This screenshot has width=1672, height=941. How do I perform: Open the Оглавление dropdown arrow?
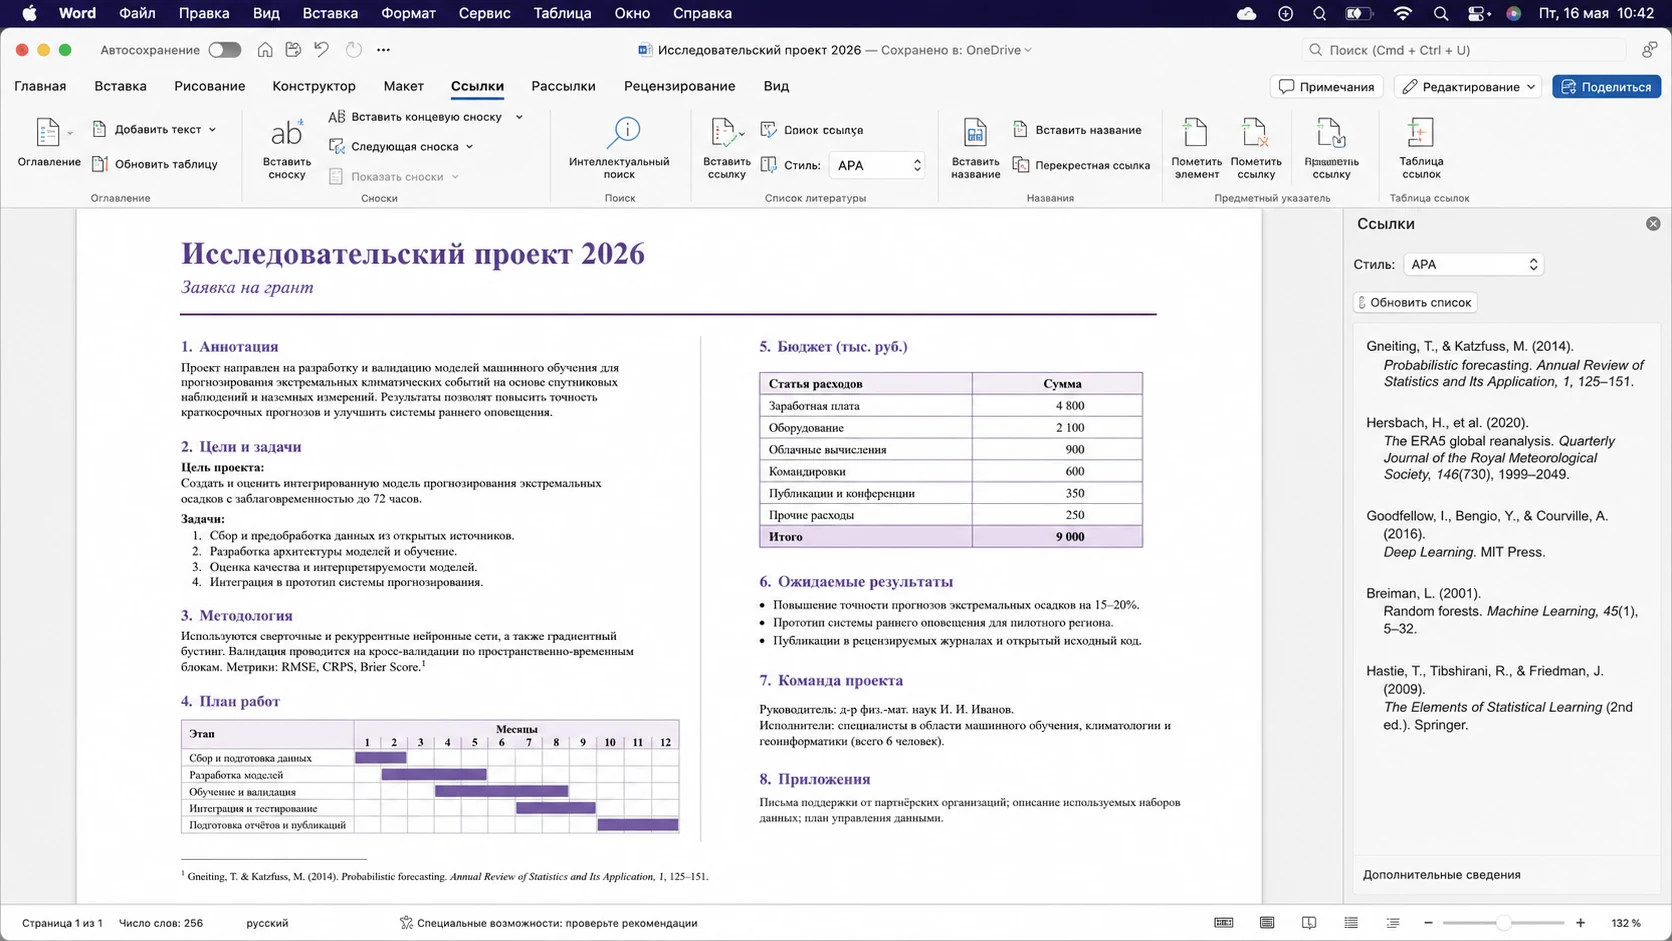tap(70, 133)
